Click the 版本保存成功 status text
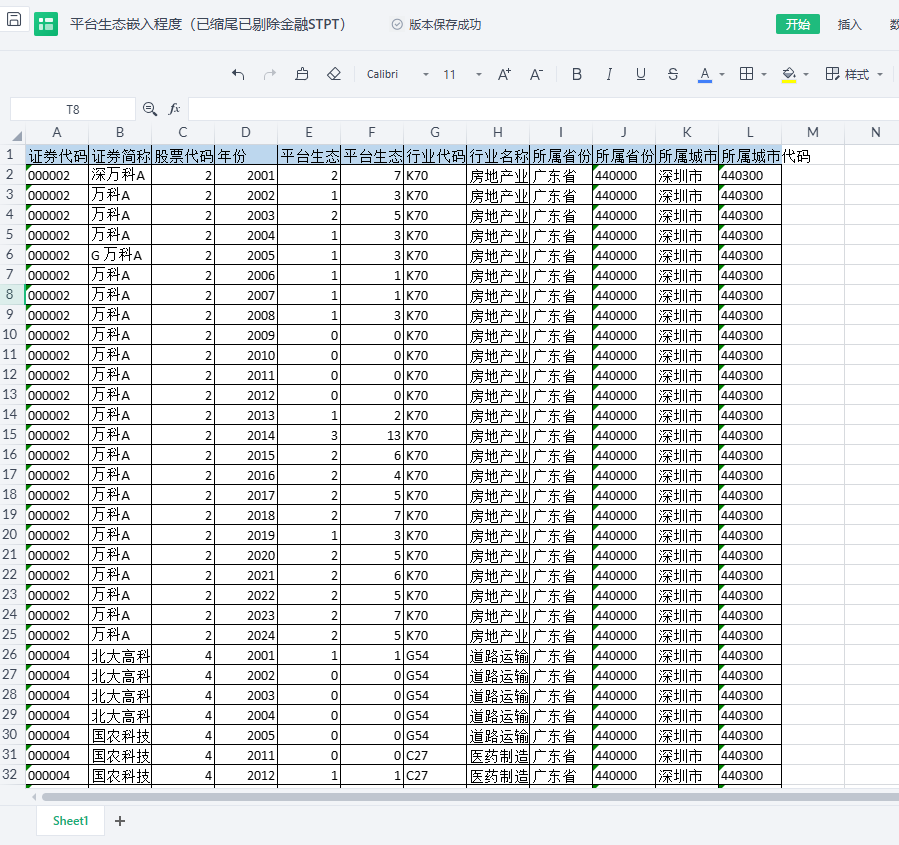Image resolution: width=899 pixels, height=845 pixels. [x=445, y=25]
